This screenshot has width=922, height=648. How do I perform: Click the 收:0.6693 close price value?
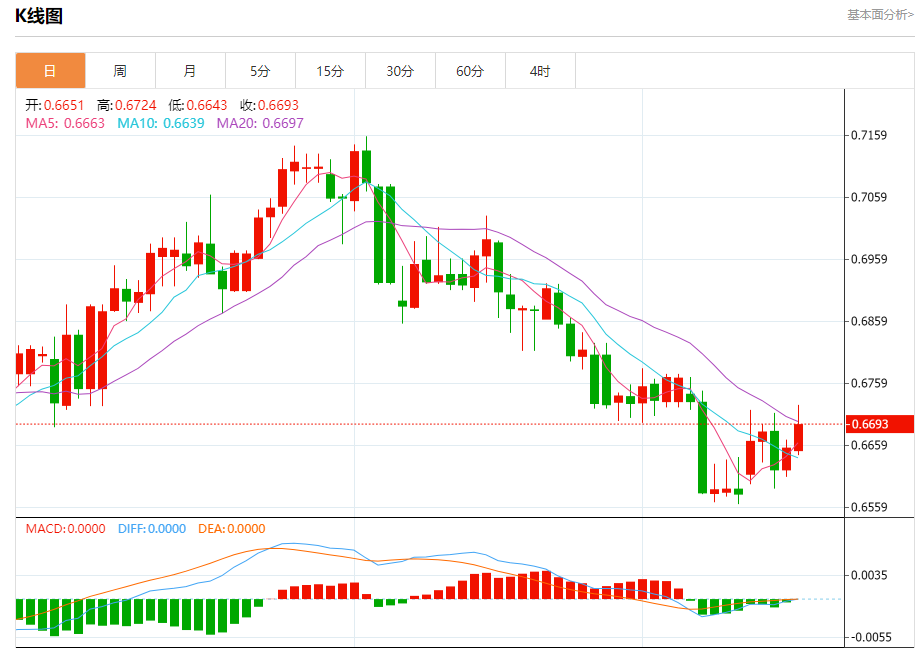click(x=269, y=105)
